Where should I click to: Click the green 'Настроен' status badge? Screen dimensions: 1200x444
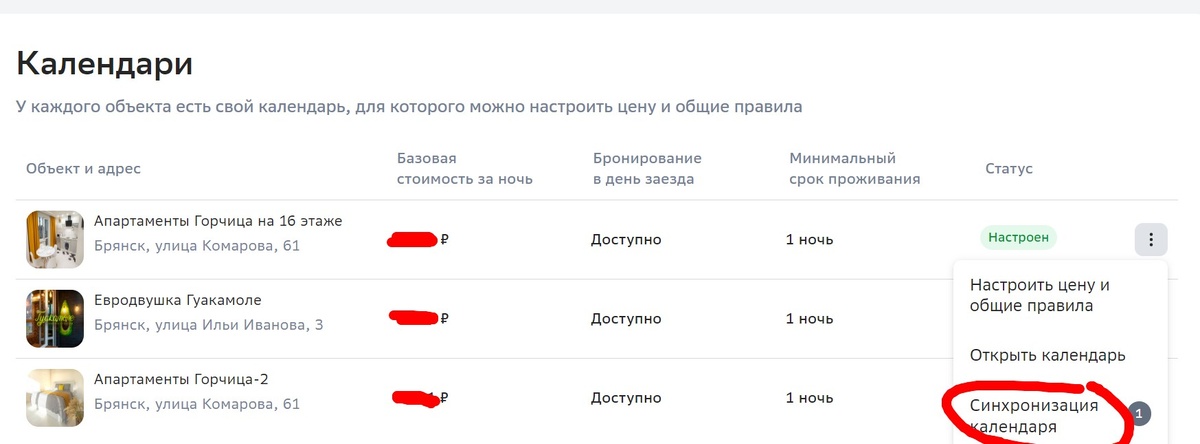1018,238
